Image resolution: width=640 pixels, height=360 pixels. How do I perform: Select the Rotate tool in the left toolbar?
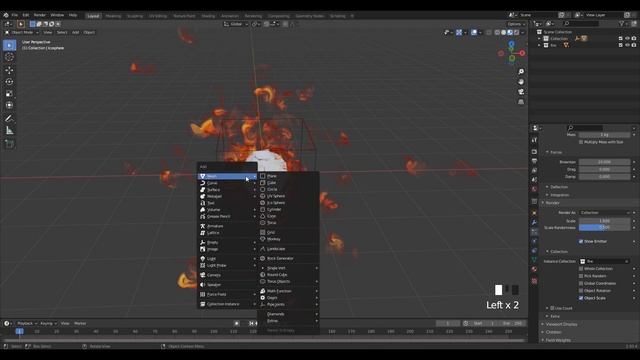[x=9, y=82]
